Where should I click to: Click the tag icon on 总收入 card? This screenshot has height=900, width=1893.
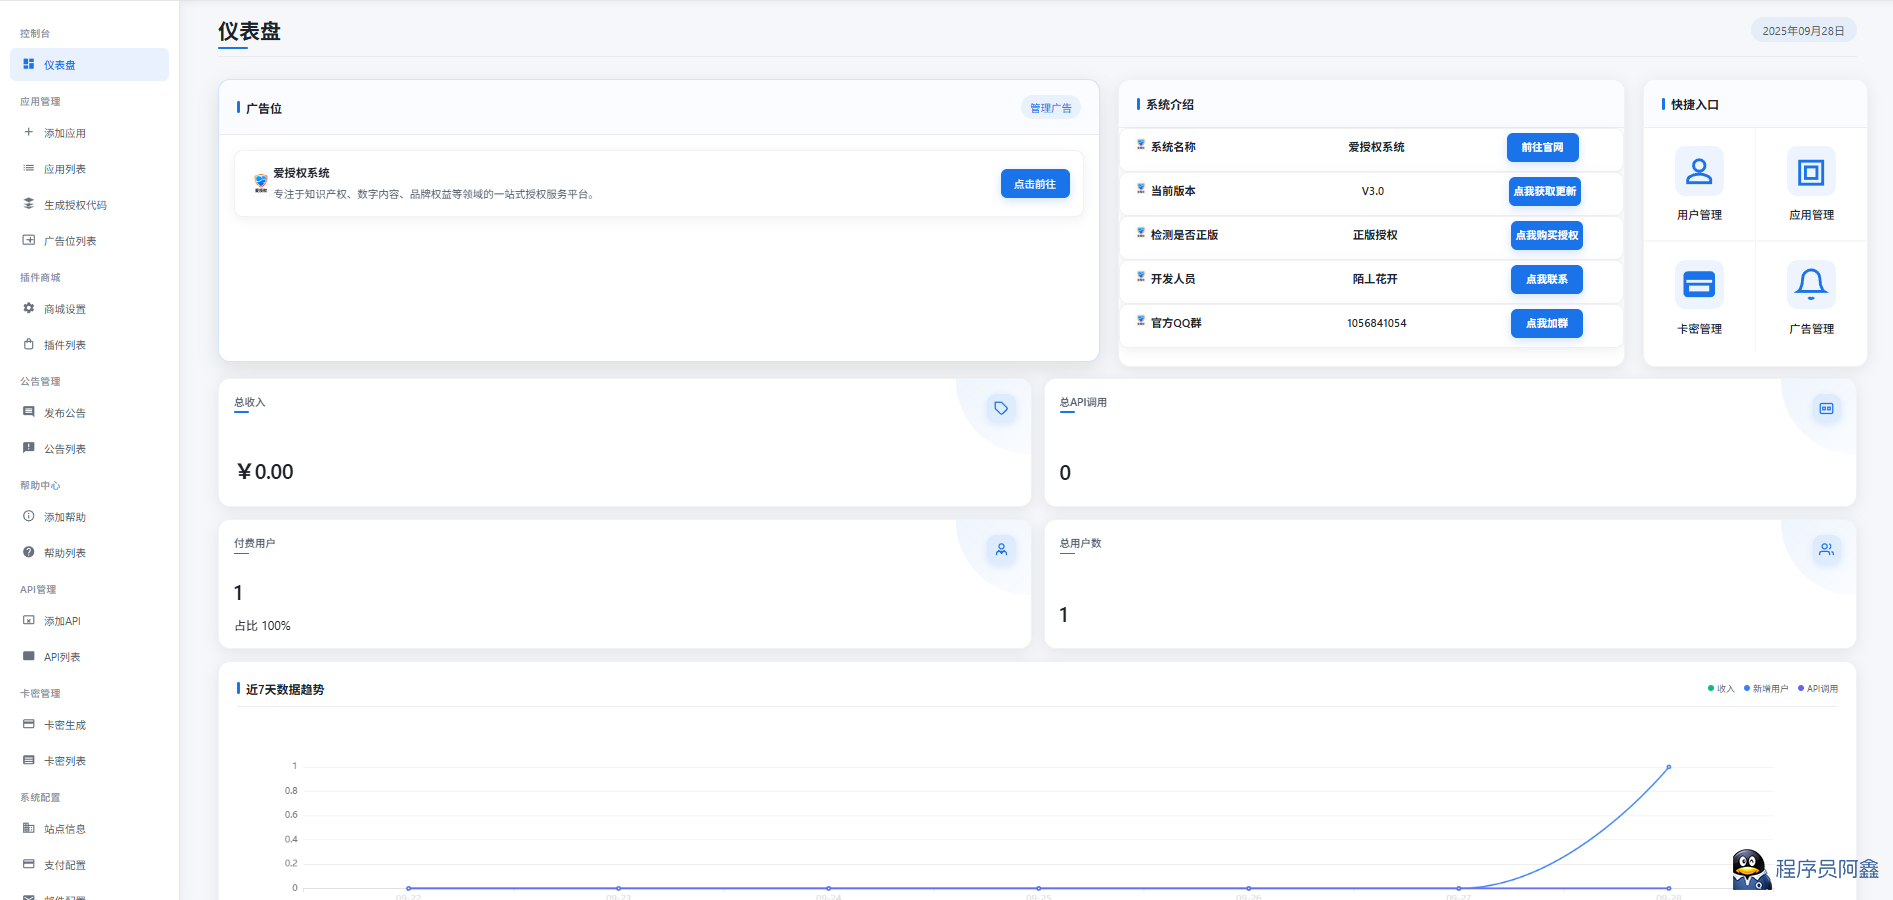1000,408
